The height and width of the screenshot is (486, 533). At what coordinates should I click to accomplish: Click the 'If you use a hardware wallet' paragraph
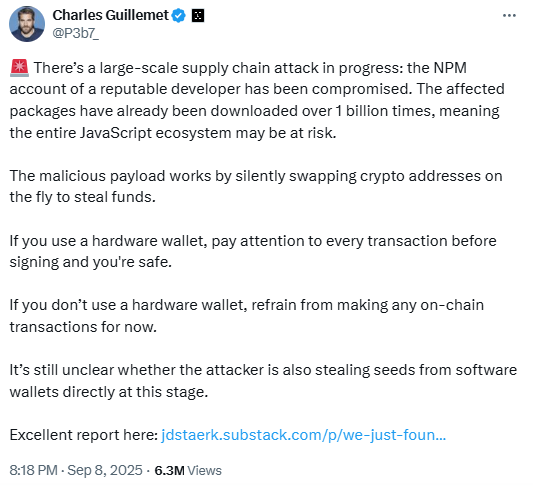tap(253, 251)
